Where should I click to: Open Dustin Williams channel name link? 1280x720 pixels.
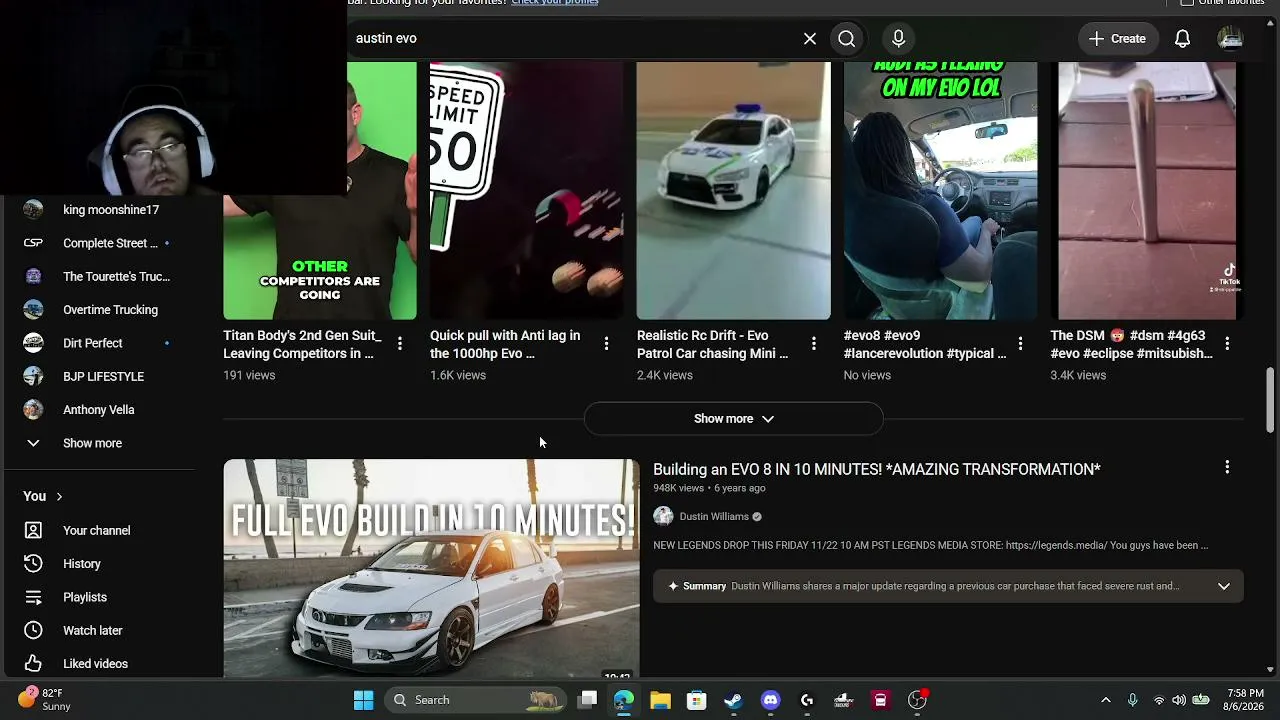(714, 516)
